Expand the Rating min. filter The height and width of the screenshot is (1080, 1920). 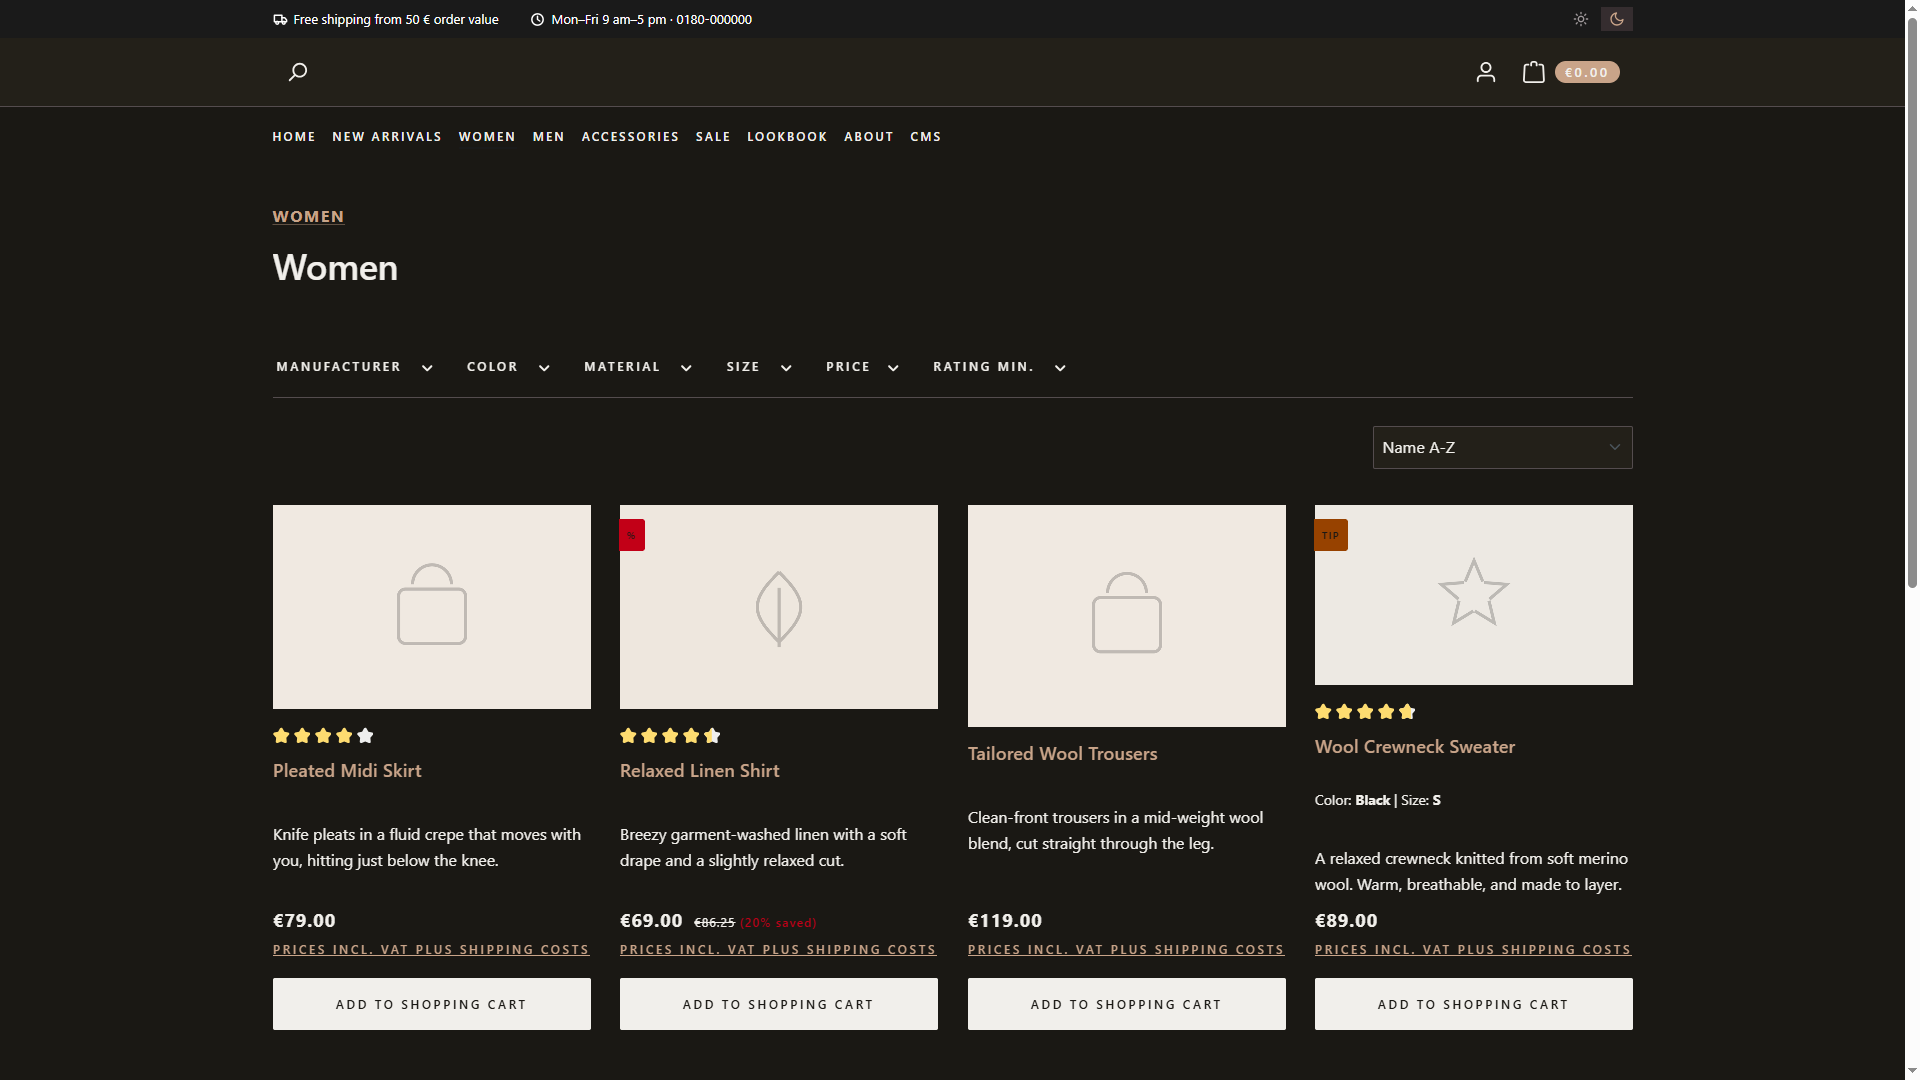[x=999, y=367]
